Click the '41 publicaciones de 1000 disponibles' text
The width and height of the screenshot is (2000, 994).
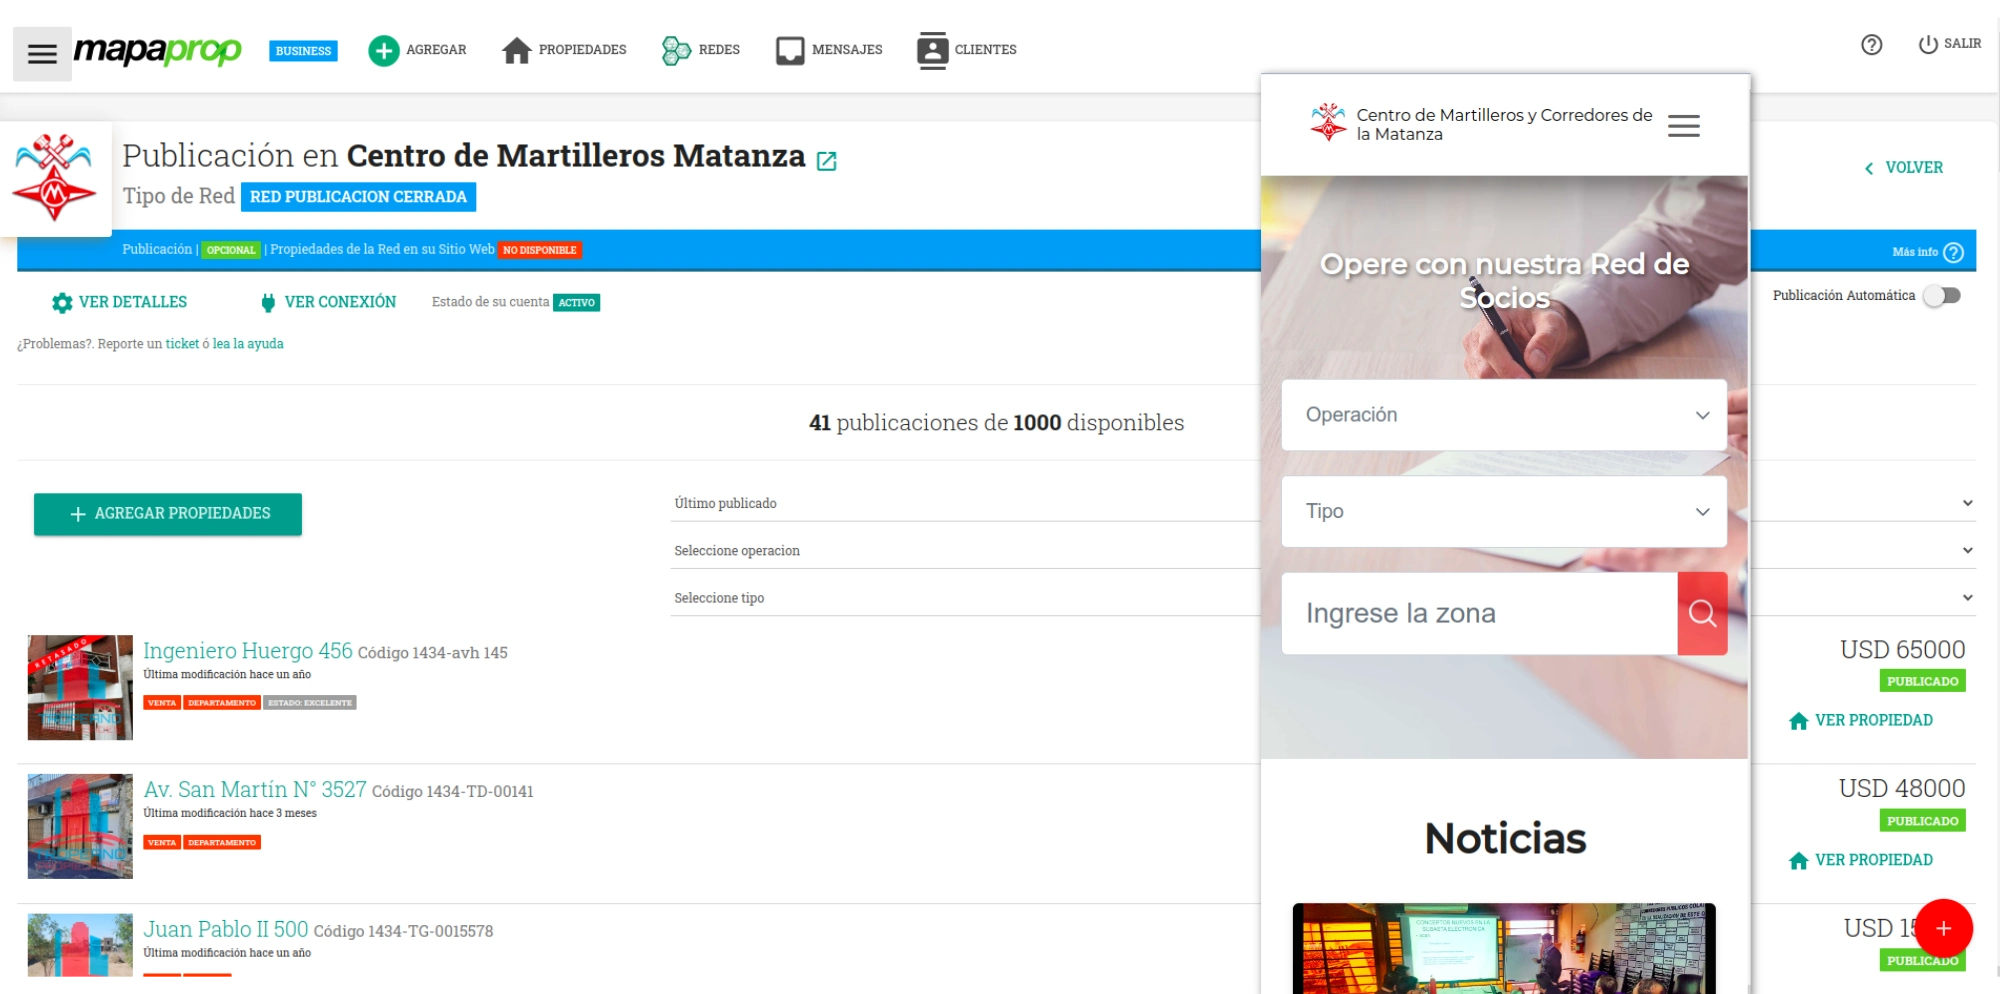(x=996, y=423)
